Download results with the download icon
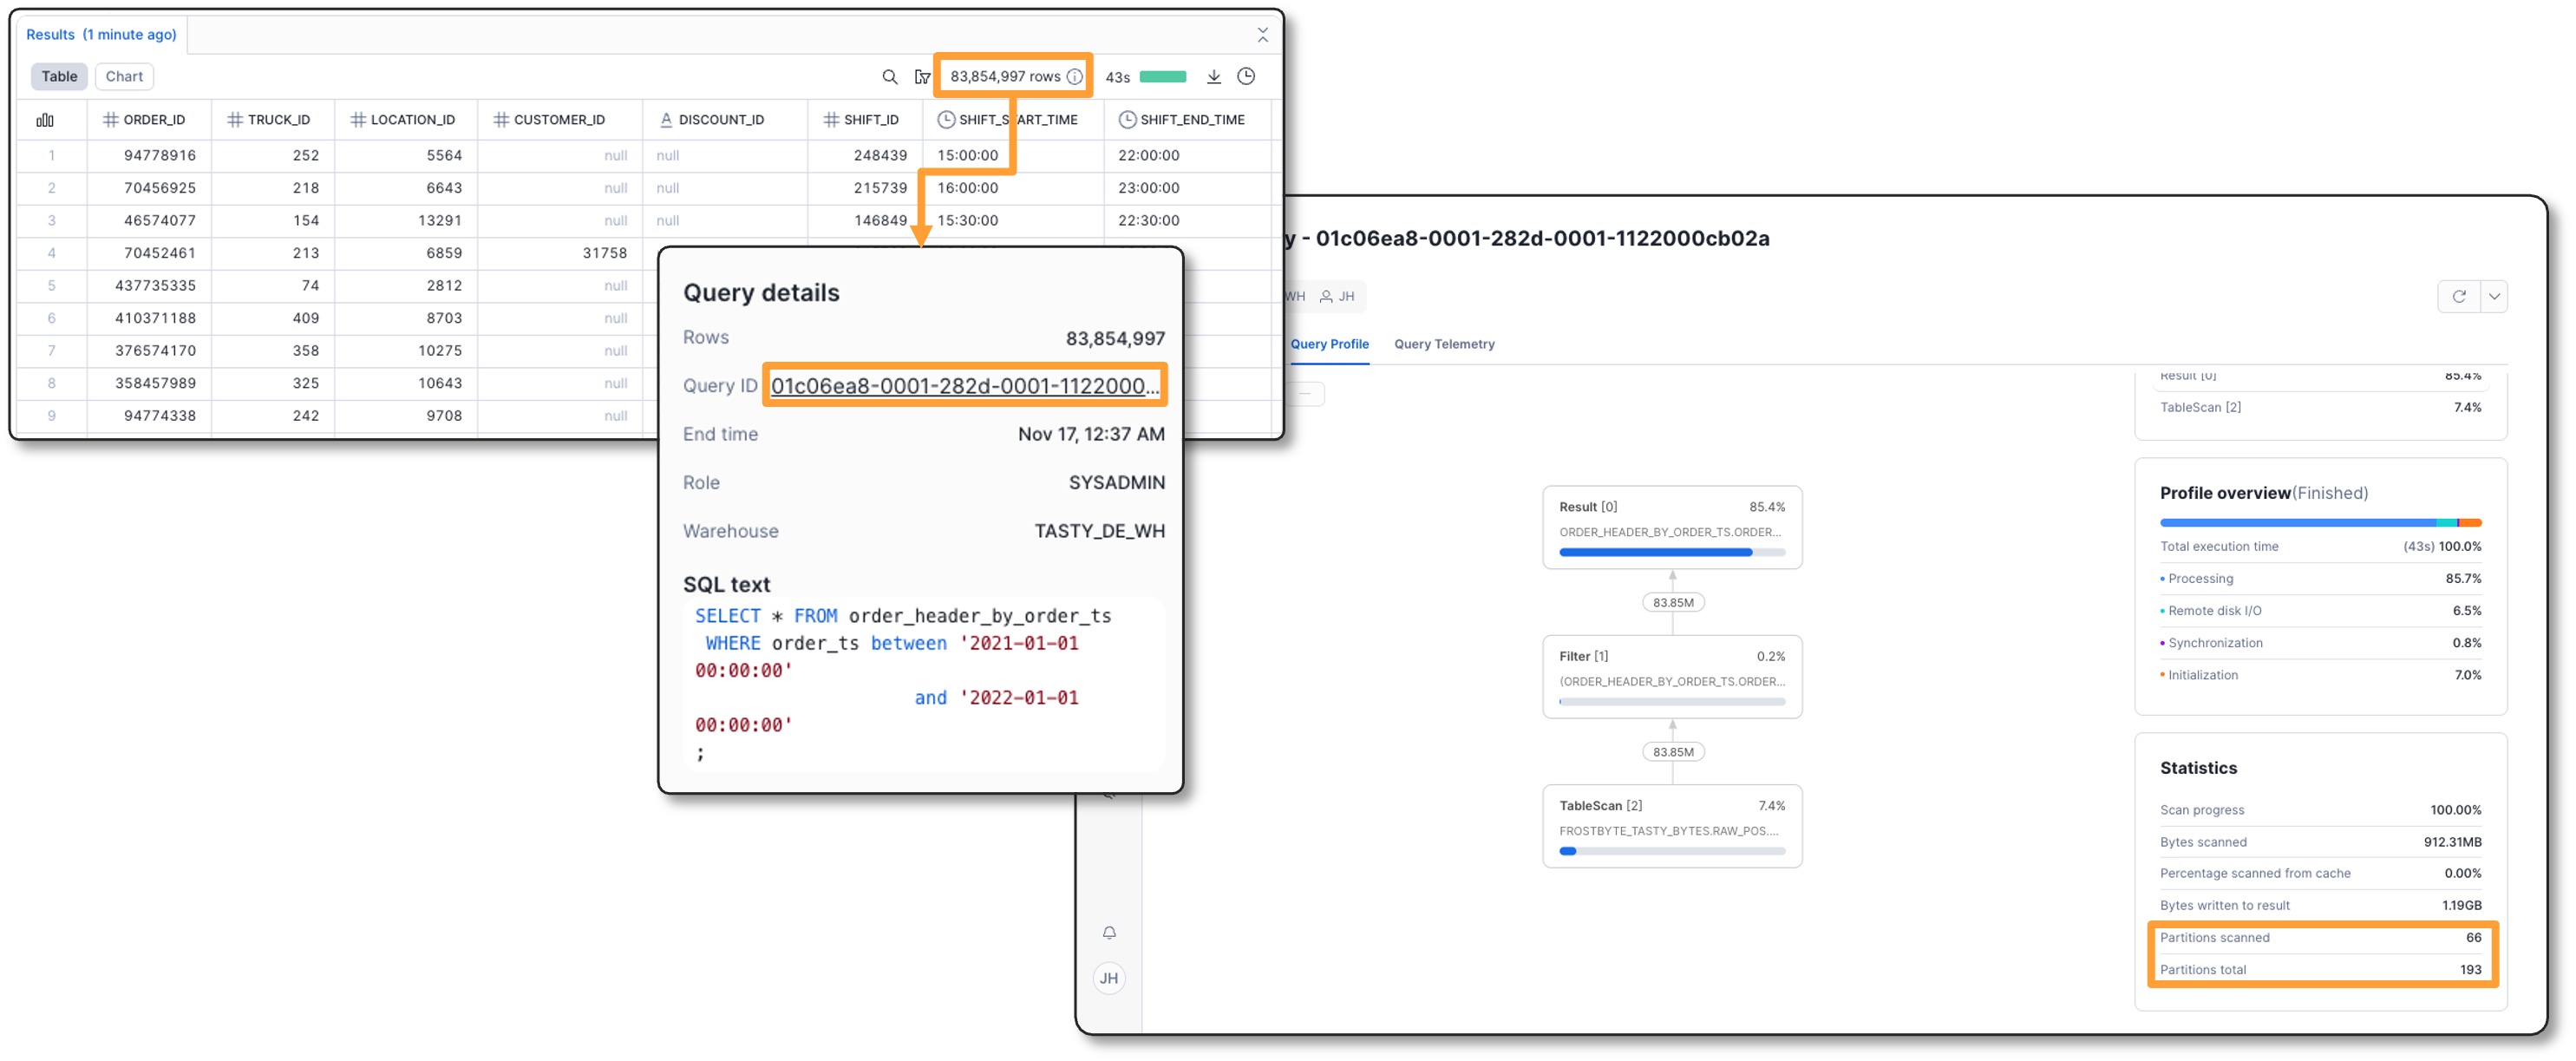 click(1213, 77)
